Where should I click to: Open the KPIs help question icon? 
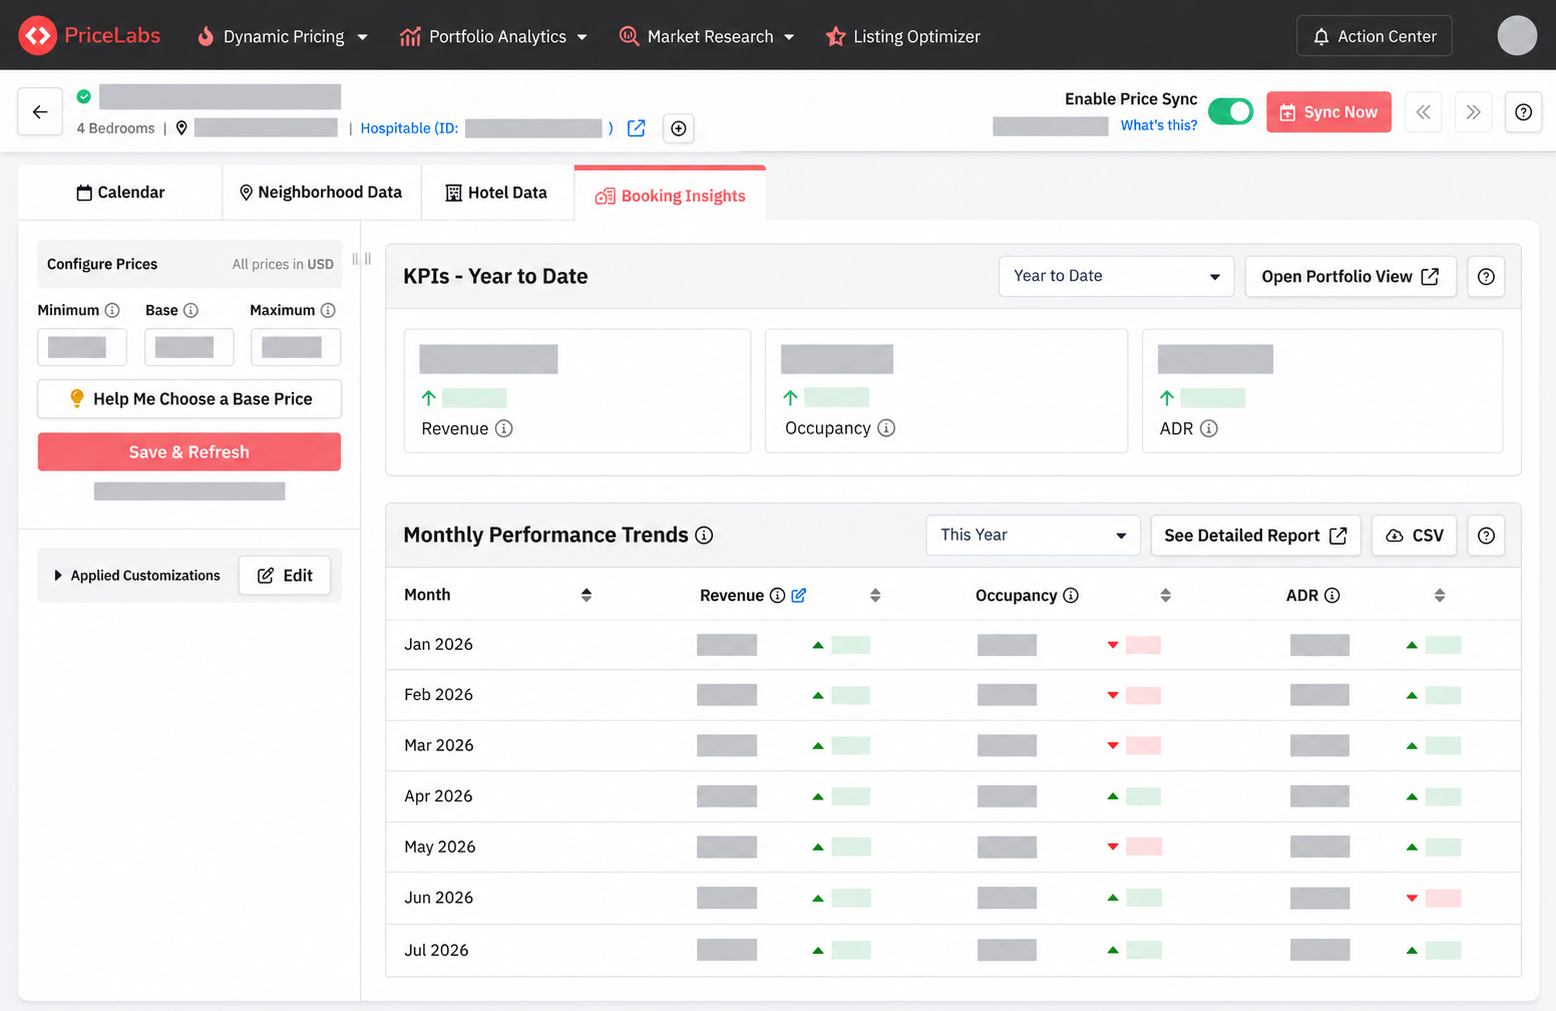[x=1486, y=276]
